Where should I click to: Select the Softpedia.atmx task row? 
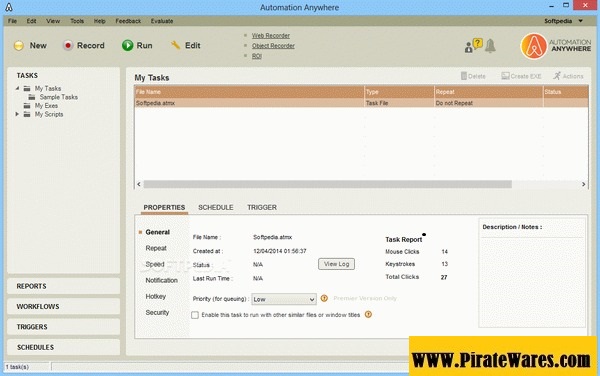(x=362, y=103)
